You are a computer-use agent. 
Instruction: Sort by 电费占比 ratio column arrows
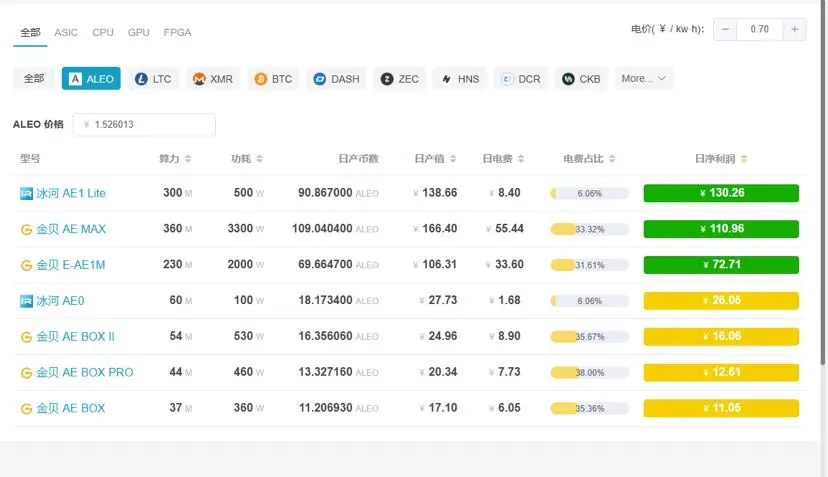pos(613,159)
